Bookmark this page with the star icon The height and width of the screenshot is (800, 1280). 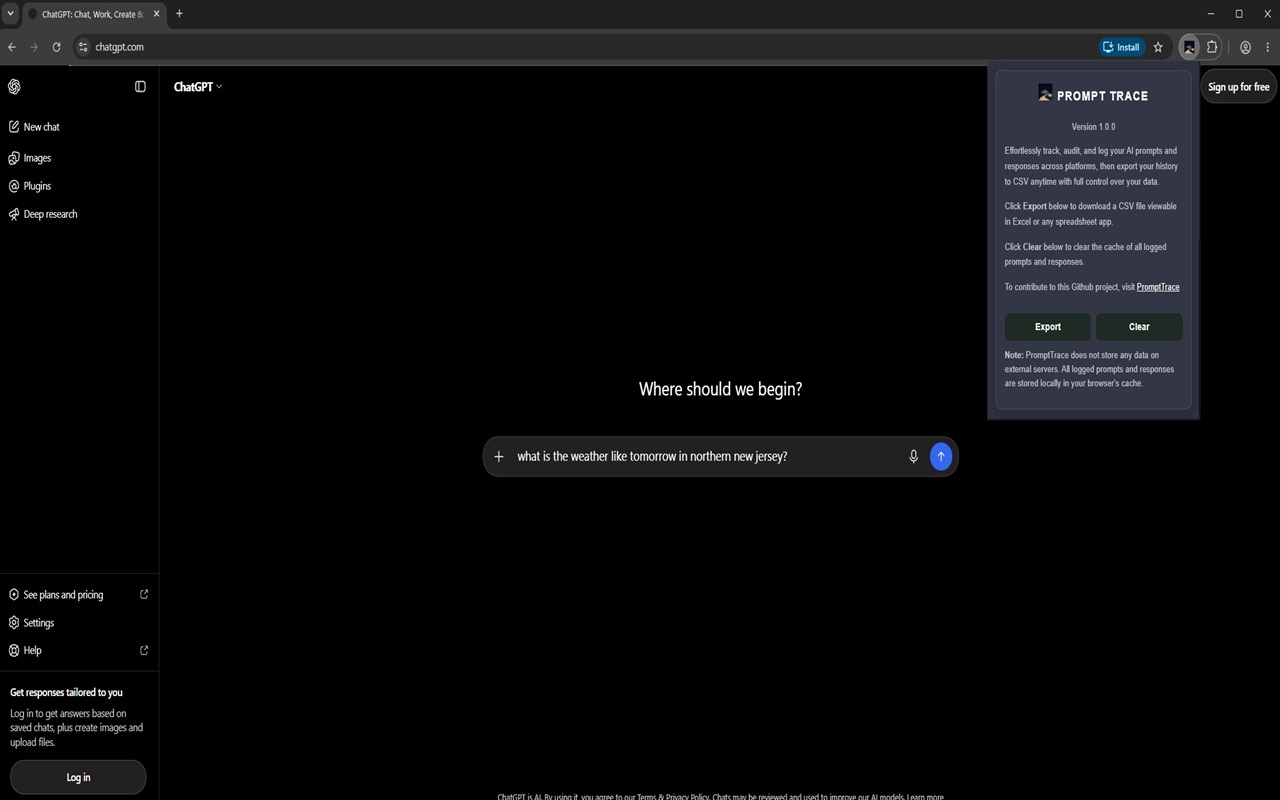point(1158,47)
